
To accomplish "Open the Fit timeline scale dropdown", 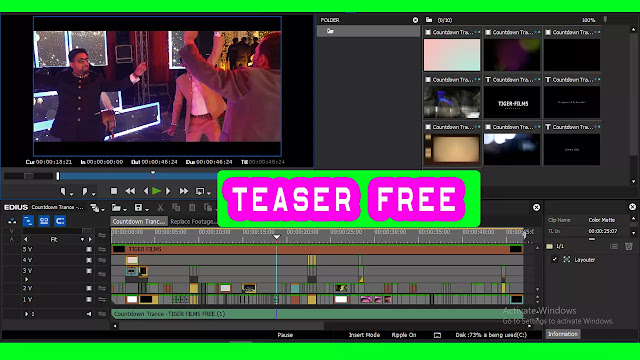I will [82, 239].
